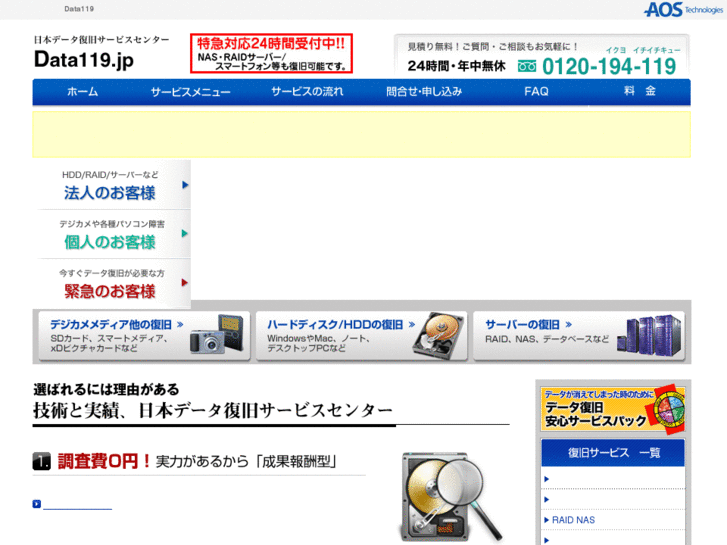Click blue arrow beside 法人のお客様
This screenshot has height=545, width=727.
185,185
